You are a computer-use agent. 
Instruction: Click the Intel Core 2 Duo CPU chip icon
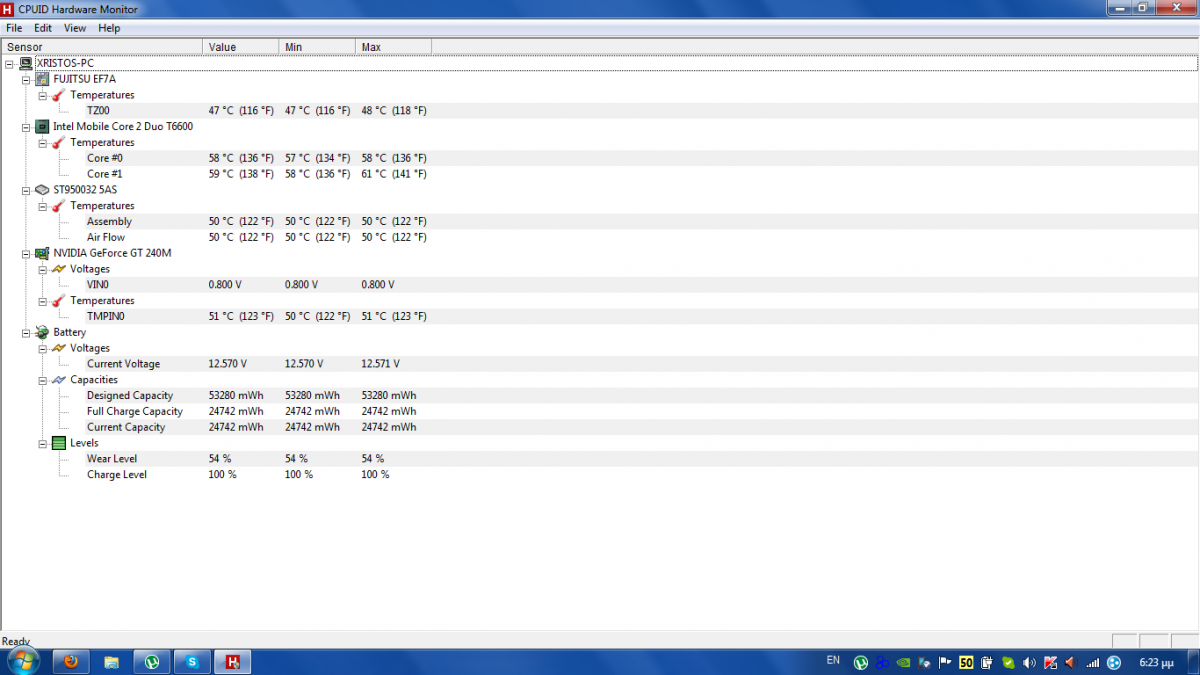pyautogui.click(x=42, y=127)
